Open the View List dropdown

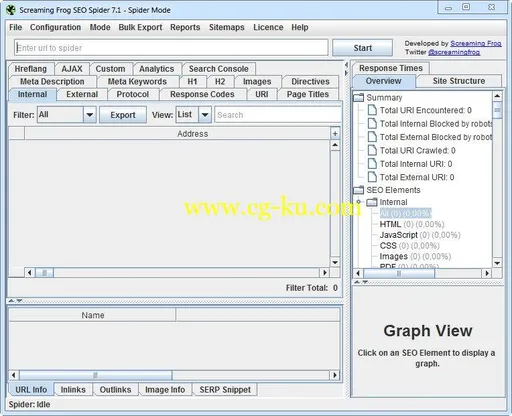pos(205,115)
